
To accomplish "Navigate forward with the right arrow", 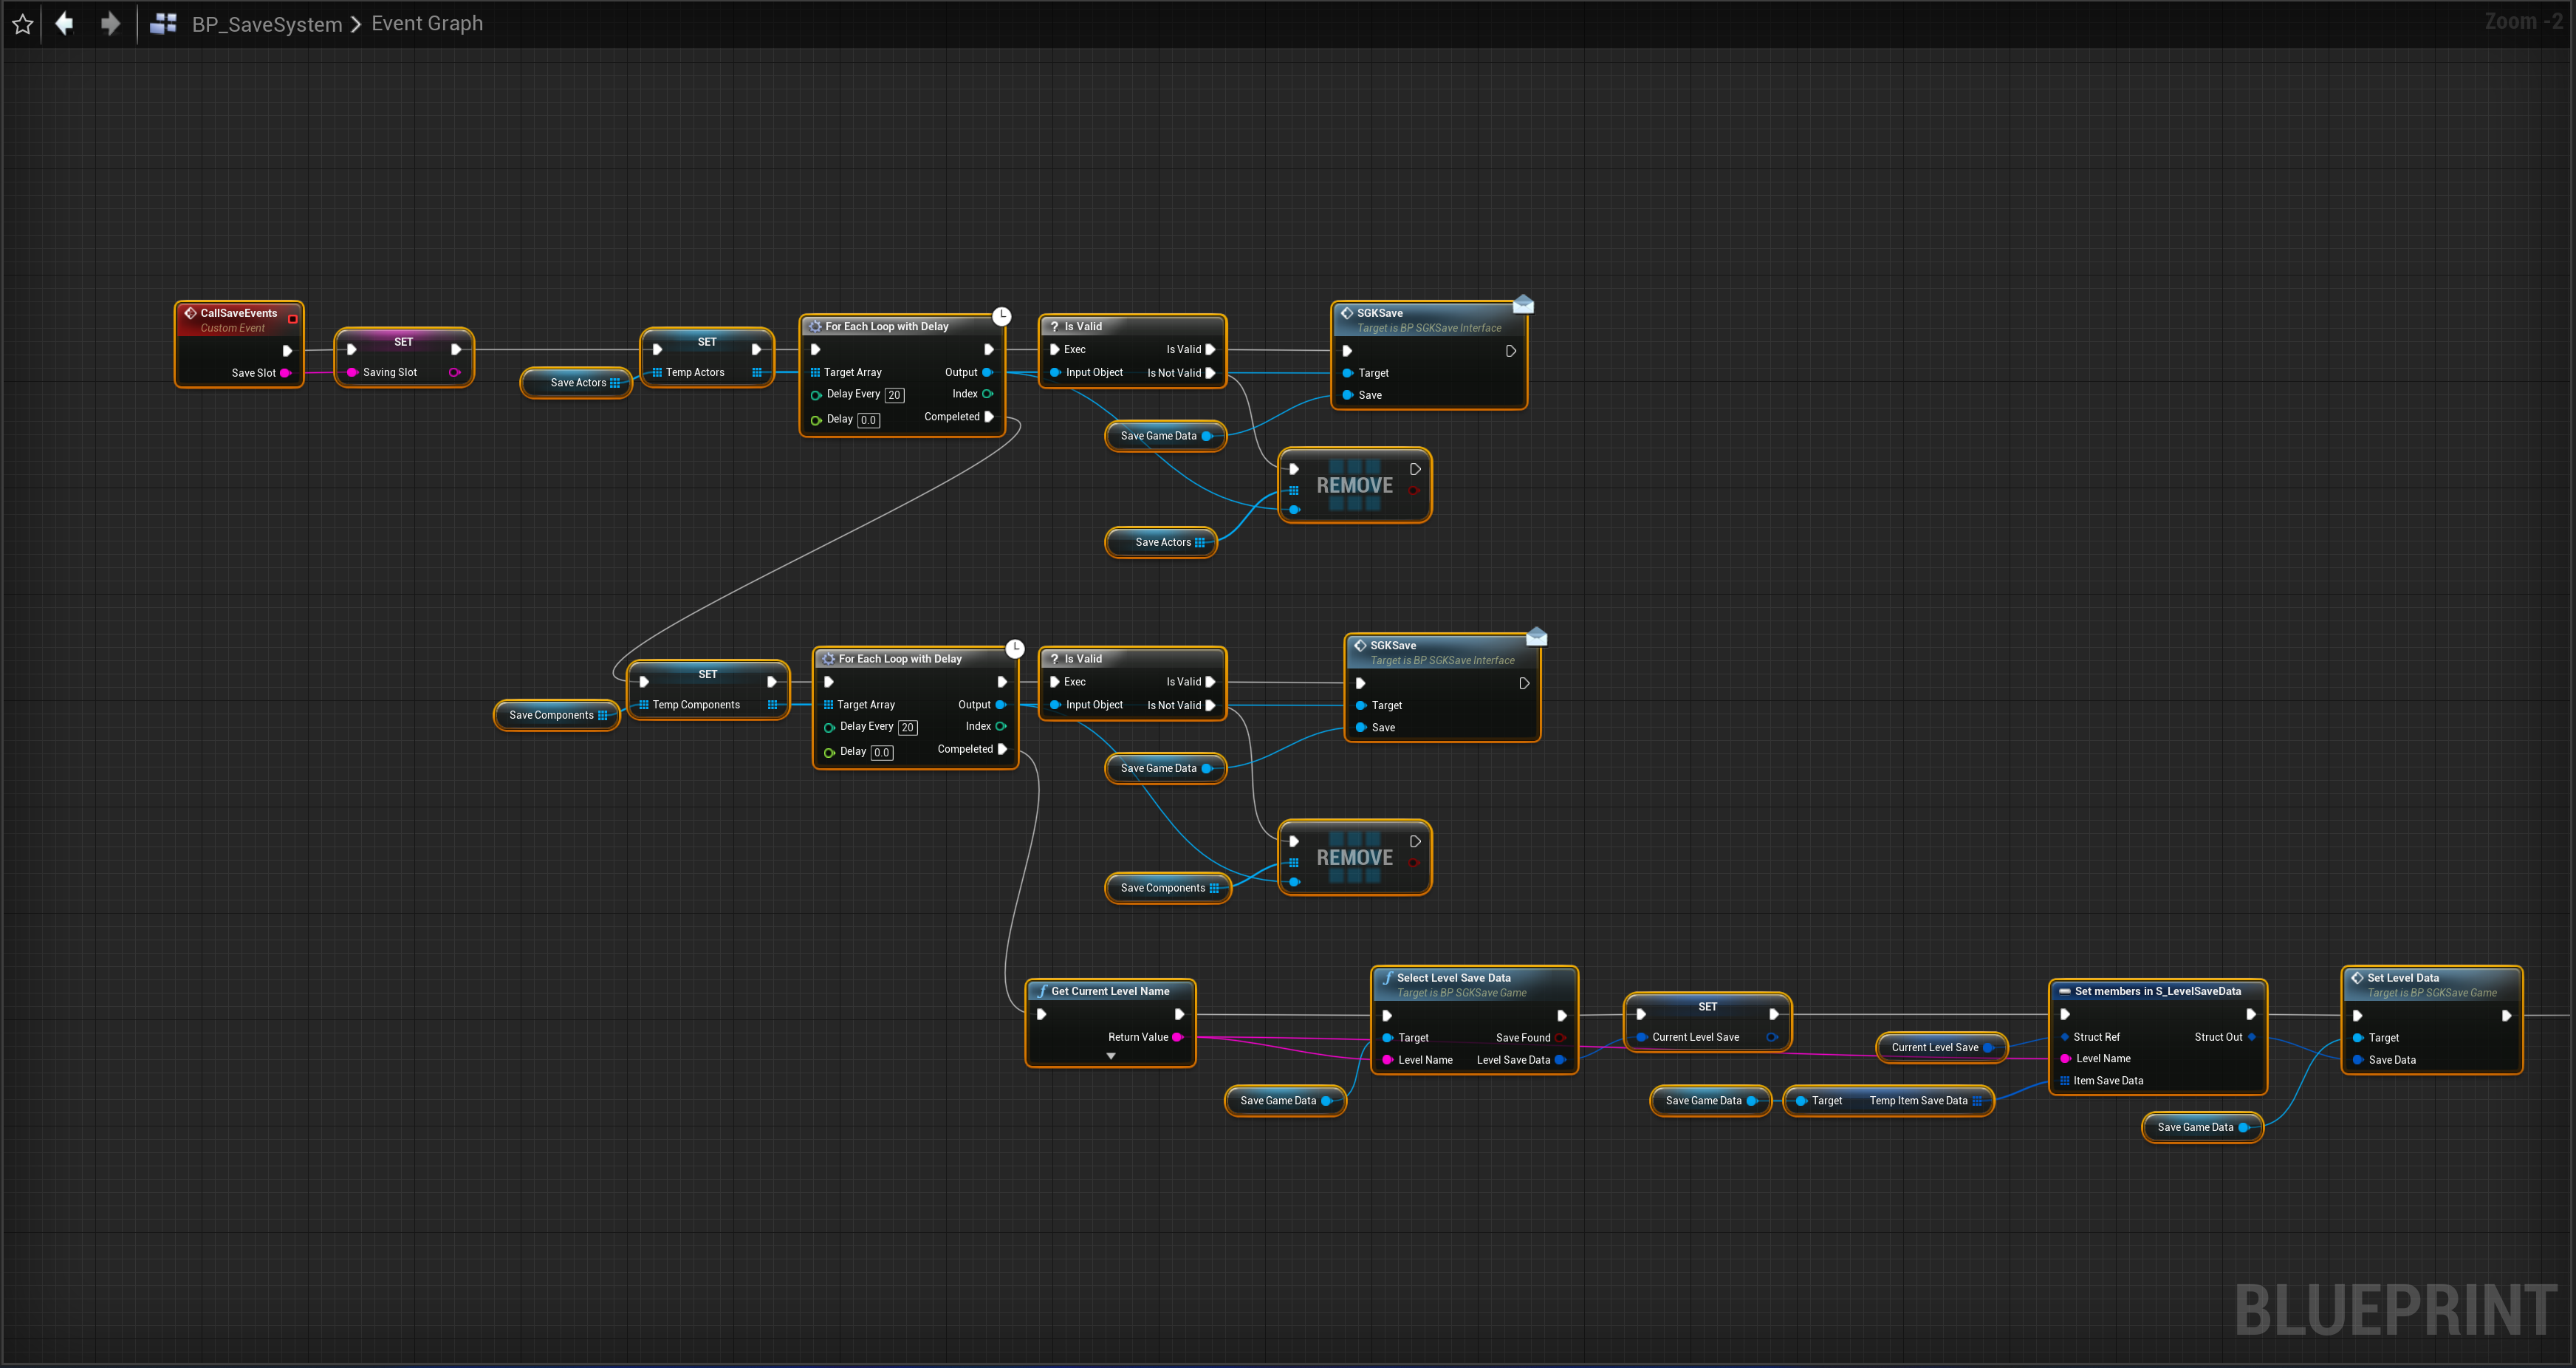I will (x=110, y=23).
